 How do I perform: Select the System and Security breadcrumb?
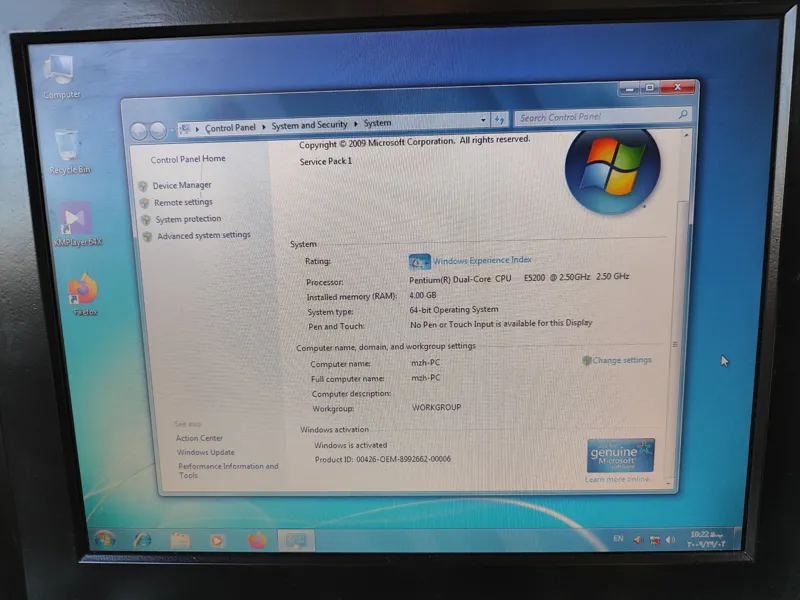[309, 125]
